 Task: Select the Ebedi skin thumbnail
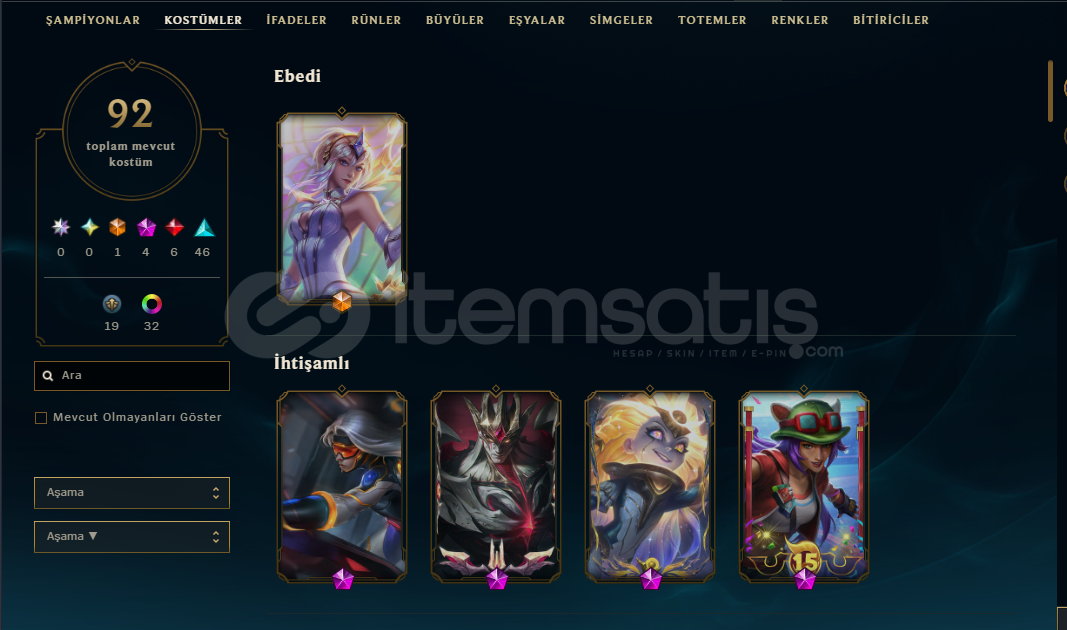pyautogui.click(x=342, y=208)
